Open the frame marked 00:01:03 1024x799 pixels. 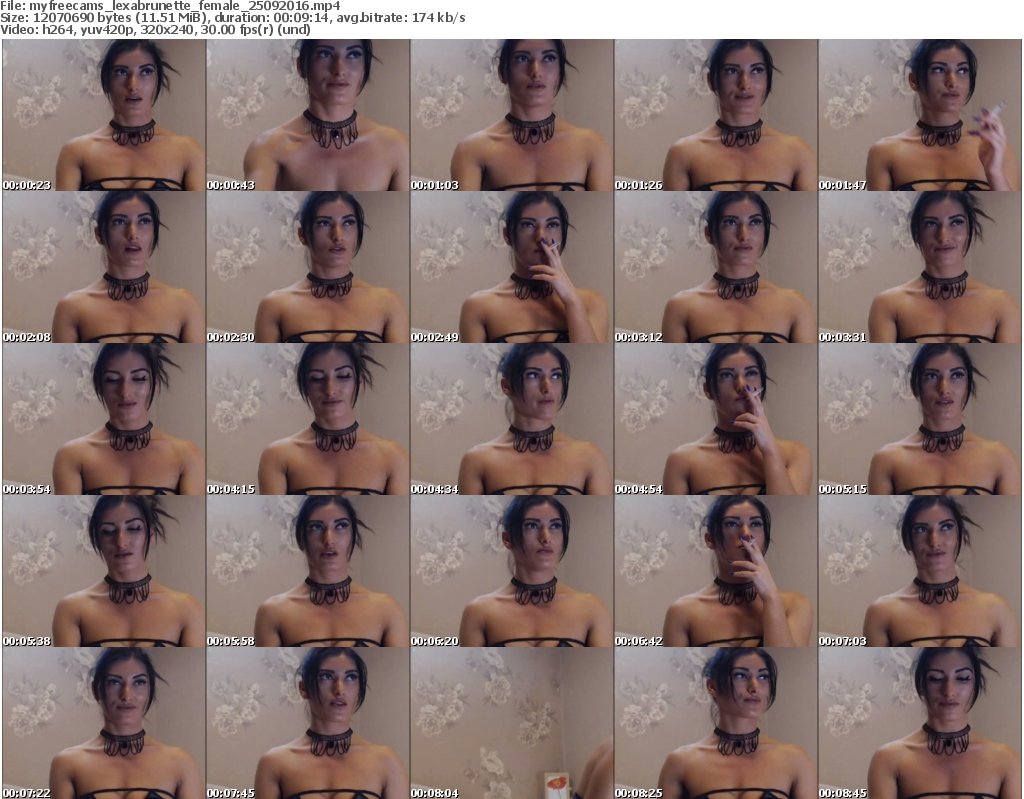[512, 115]
